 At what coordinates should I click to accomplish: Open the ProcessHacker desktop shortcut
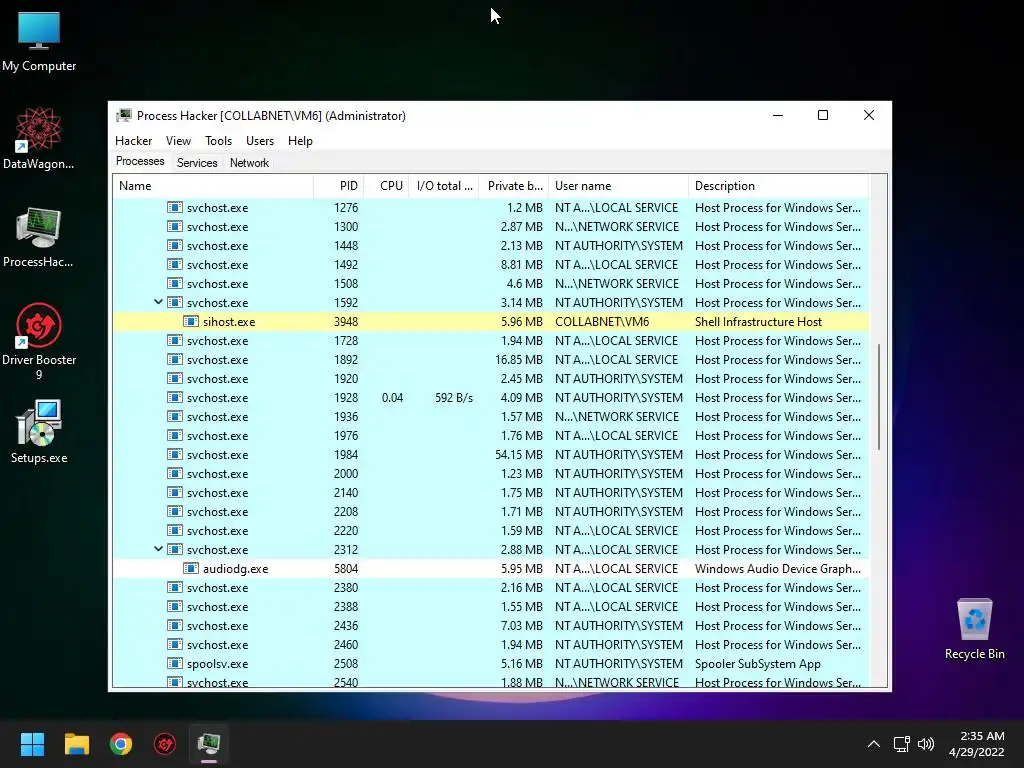pyautogui.click(x=39, y=236)
